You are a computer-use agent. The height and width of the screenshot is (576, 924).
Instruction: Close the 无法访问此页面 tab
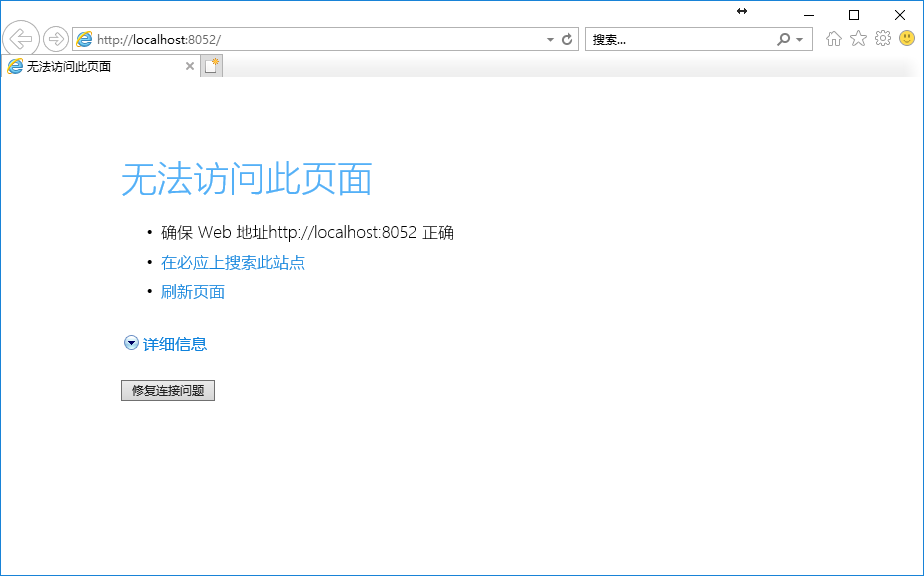point(190,66)
